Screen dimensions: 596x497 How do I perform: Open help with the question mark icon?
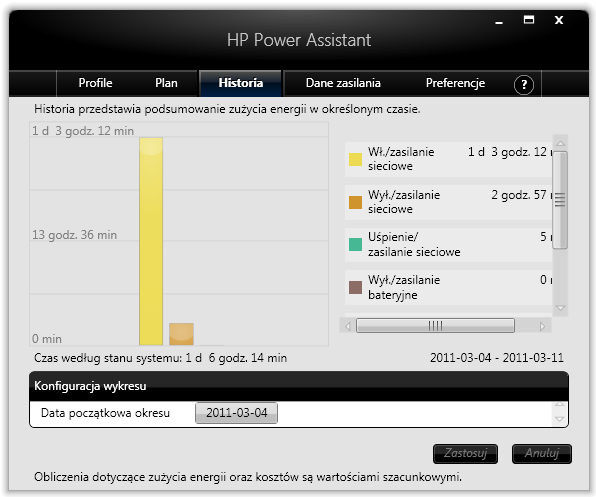(x=524, y=84)
